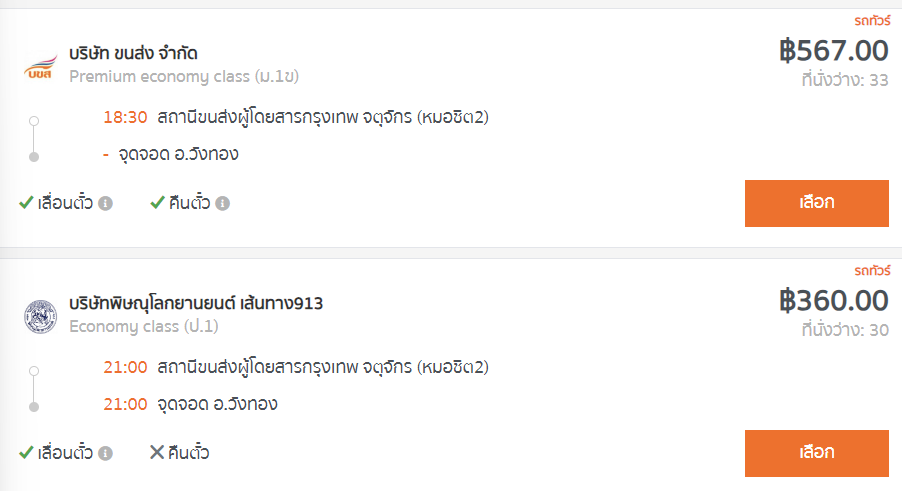Image resolution: width=902 pixels, height=491 pixels.
Task: Choose เลือก for the ฿567.00 trip
Action: click(816, 204)
